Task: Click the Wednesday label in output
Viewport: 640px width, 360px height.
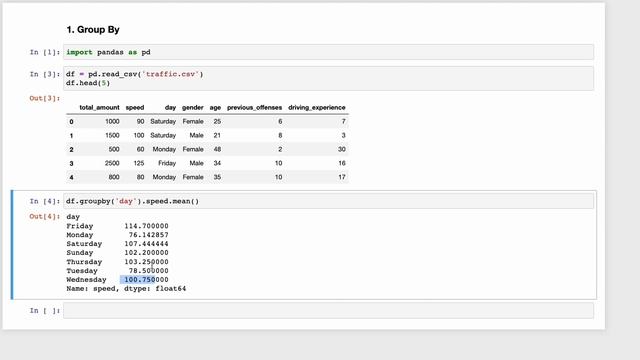Action: tap(86, 280)
